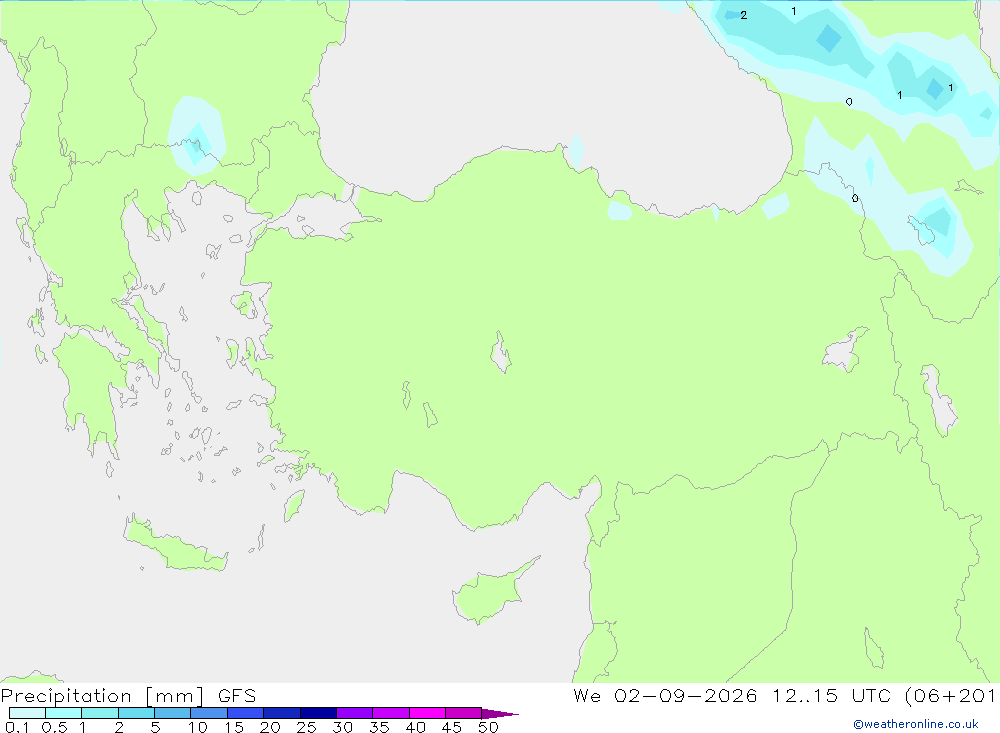
Task: Click the 2–5 mm legend color swatch
Action: (136, 713)
